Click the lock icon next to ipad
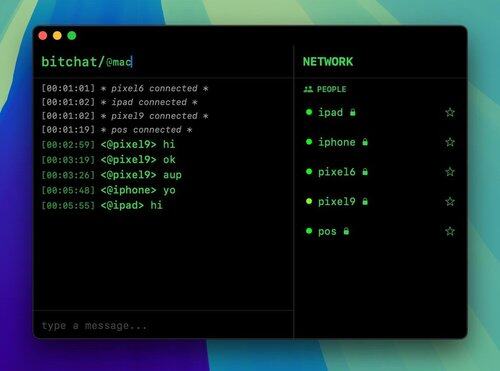Image resolution: width=500 pixels, height=371 pixels. [x=353, y=112]
